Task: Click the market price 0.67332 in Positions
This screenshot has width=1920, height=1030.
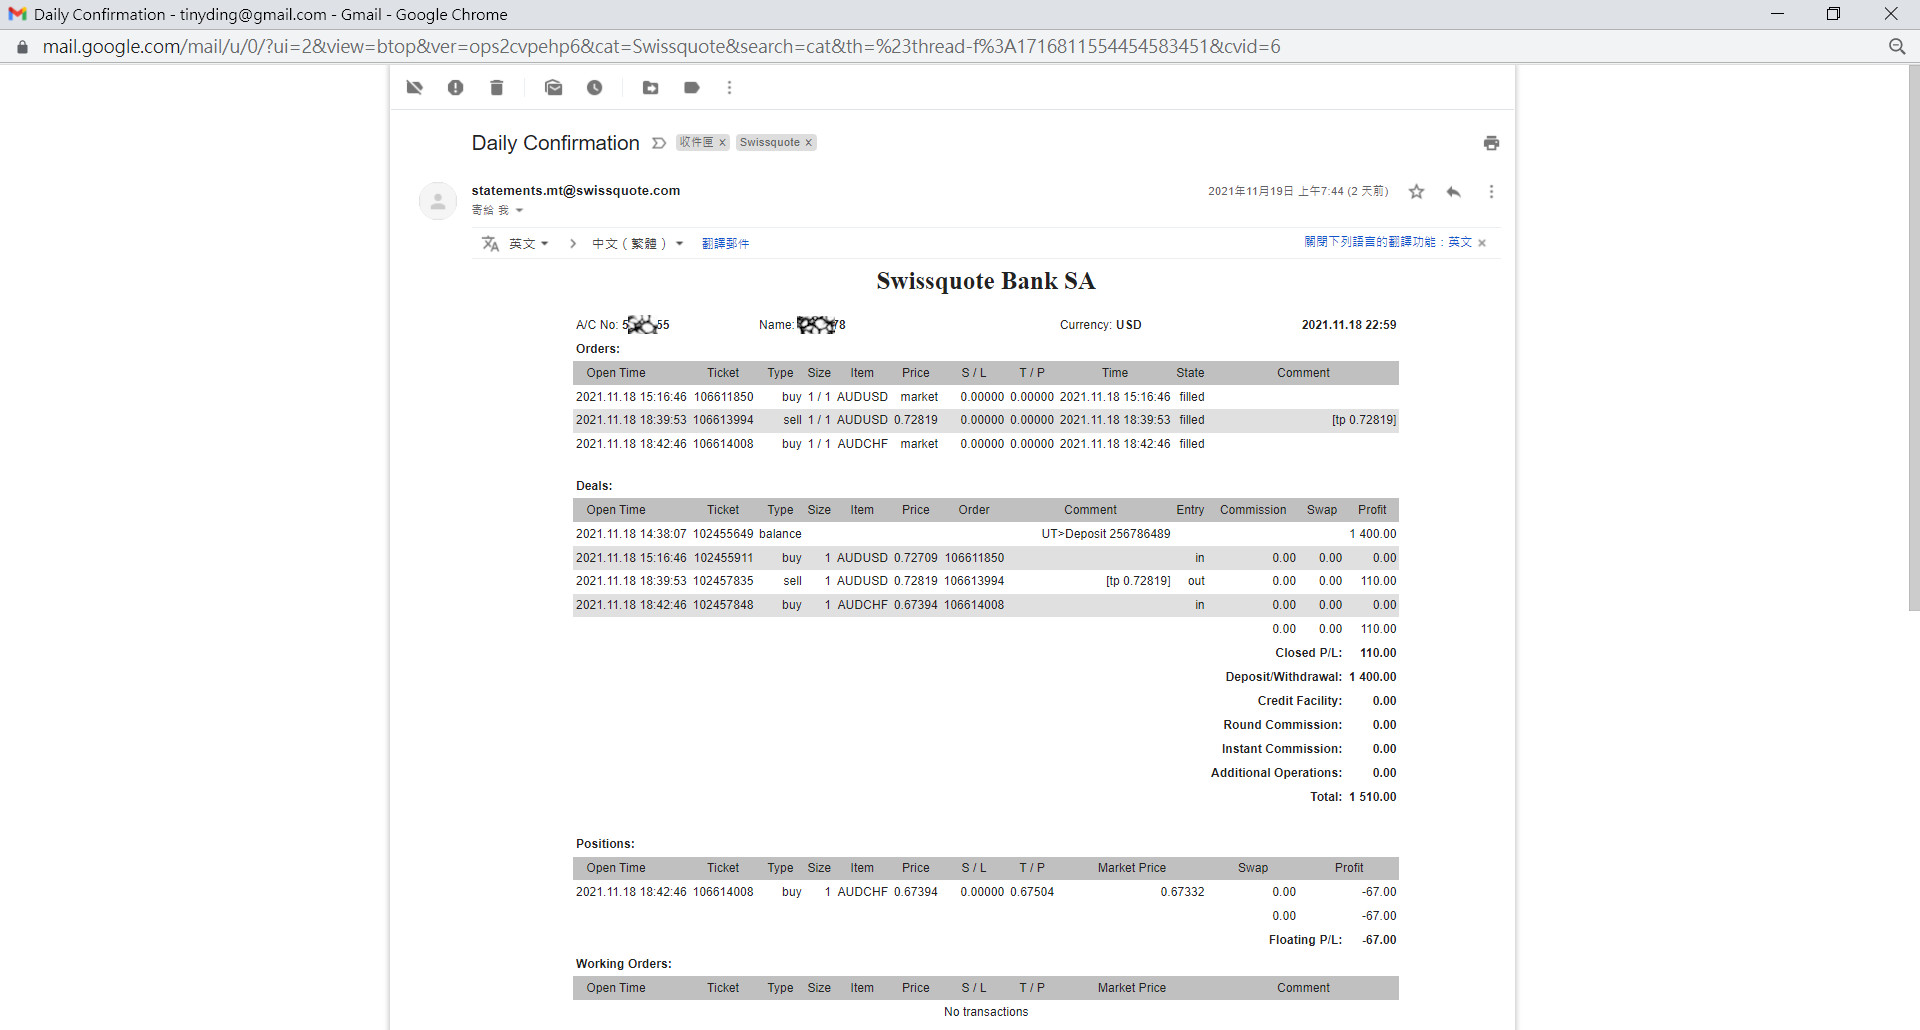Action: (x=1183, y=892)
